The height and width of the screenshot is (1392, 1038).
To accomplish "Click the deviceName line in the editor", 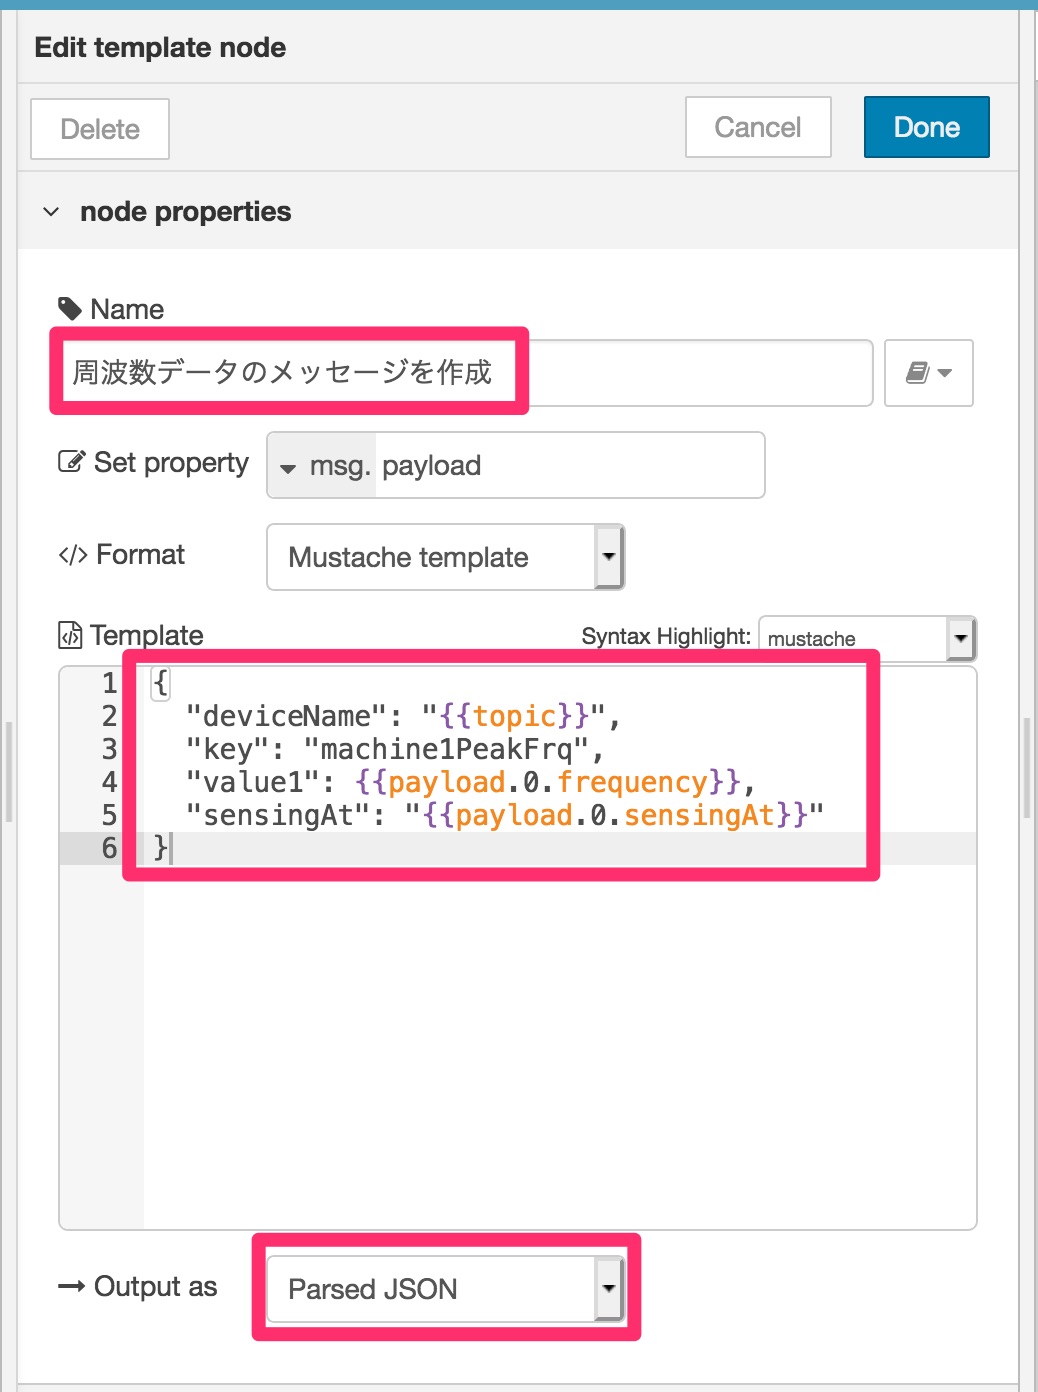I will 403,716.
